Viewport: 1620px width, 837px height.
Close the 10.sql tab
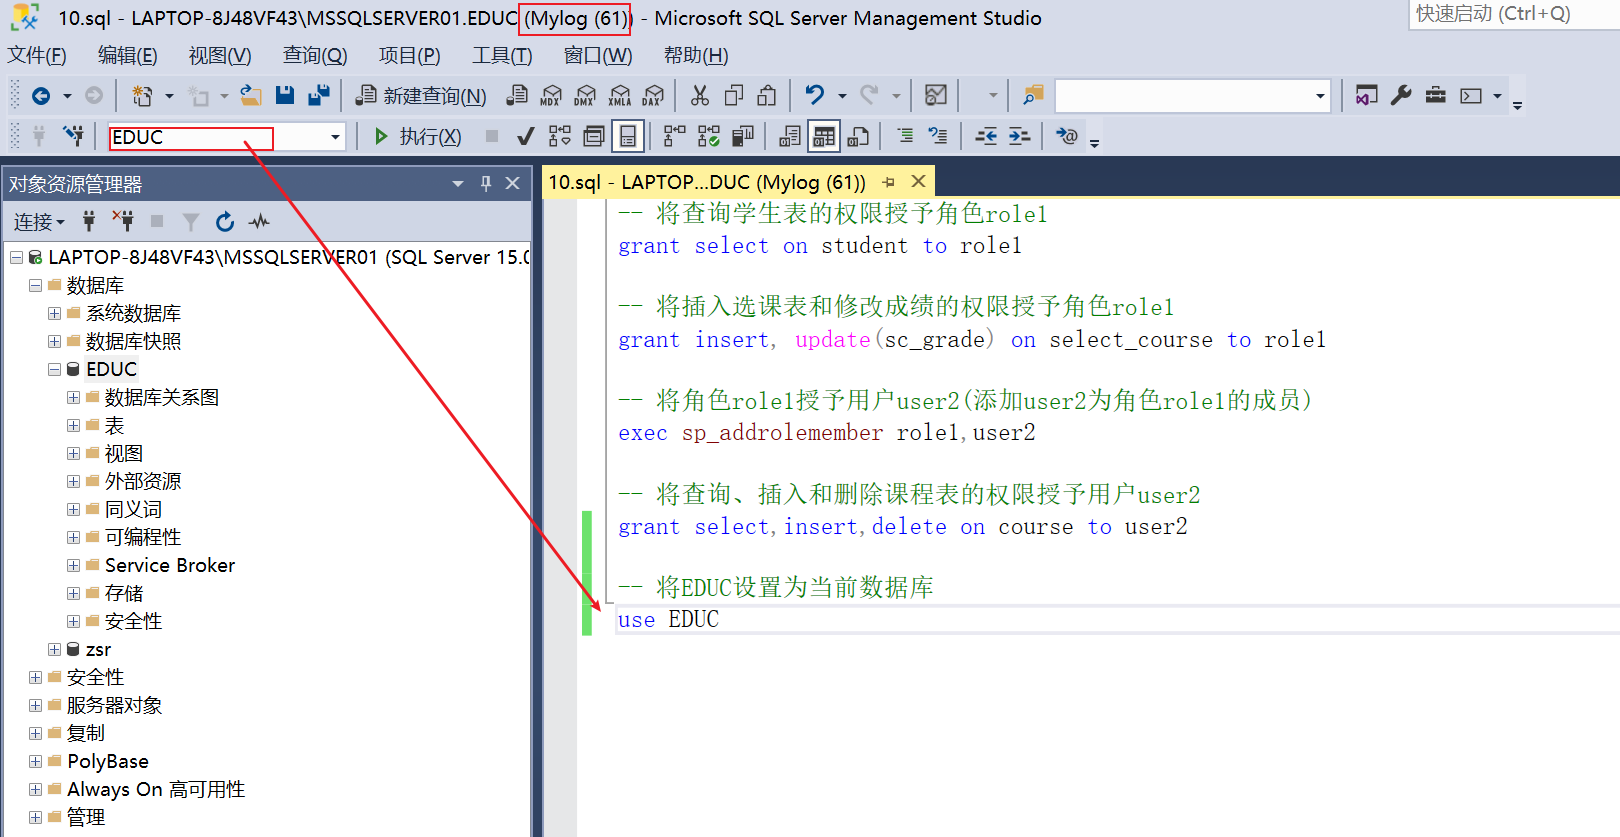click(918, 181)
